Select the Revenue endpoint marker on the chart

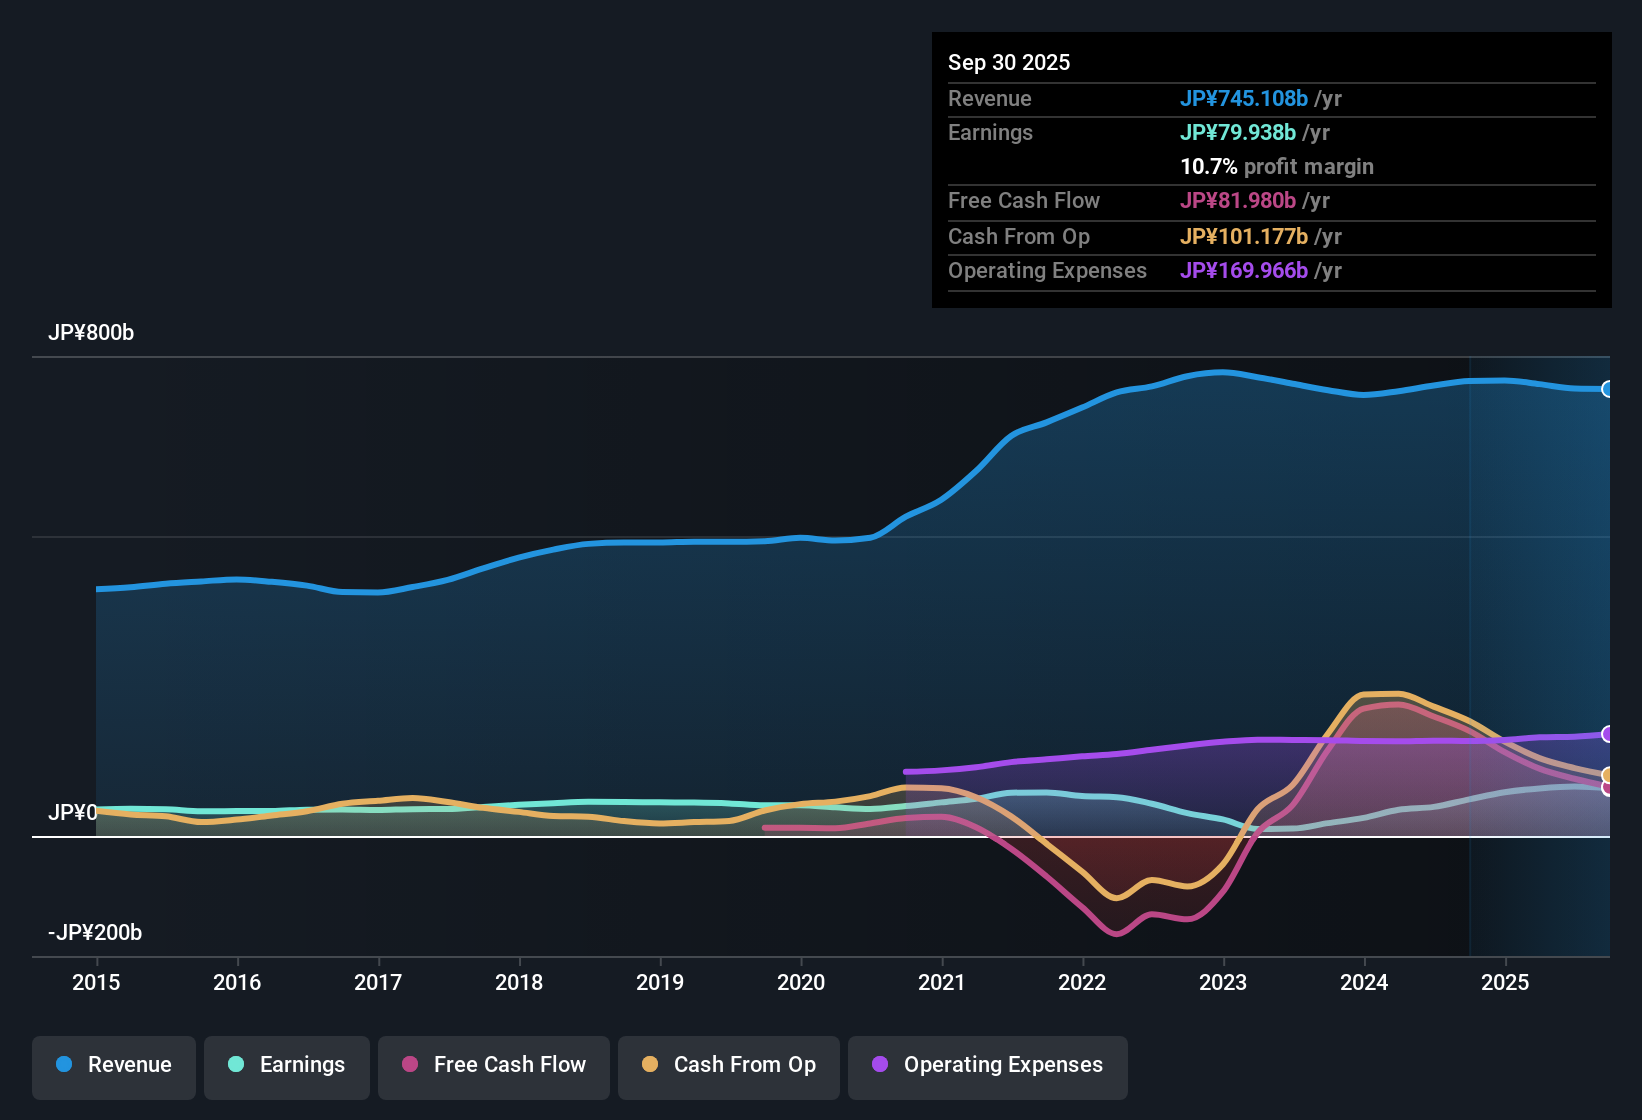(x=1608, y=388)
